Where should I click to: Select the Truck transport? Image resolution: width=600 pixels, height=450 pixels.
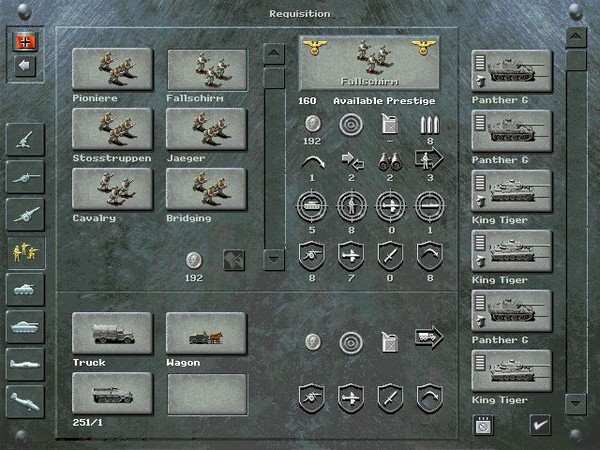112,333
